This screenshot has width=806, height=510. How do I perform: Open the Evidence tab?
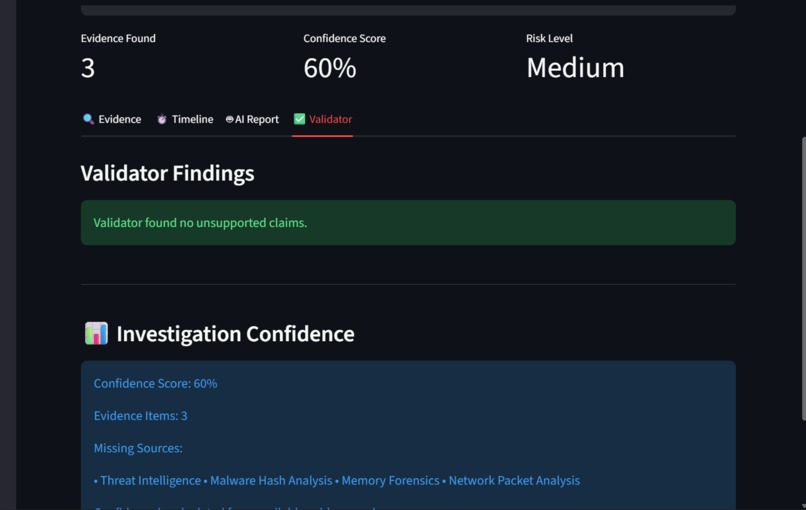click(112, 119)
